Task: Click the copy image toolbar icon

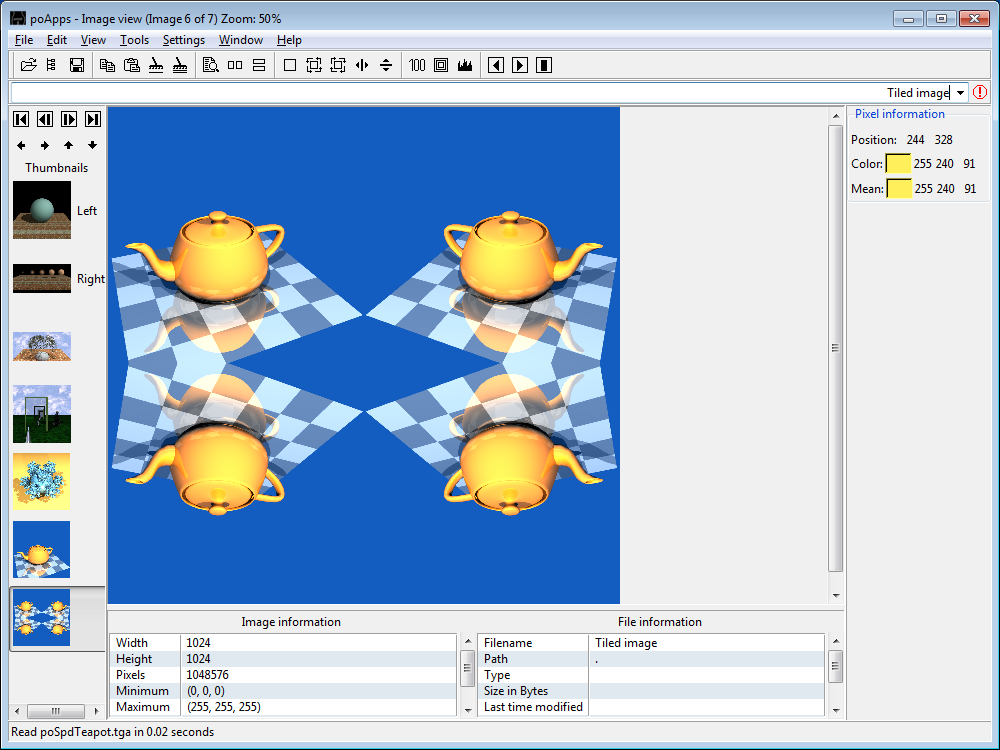Action: 107,65
